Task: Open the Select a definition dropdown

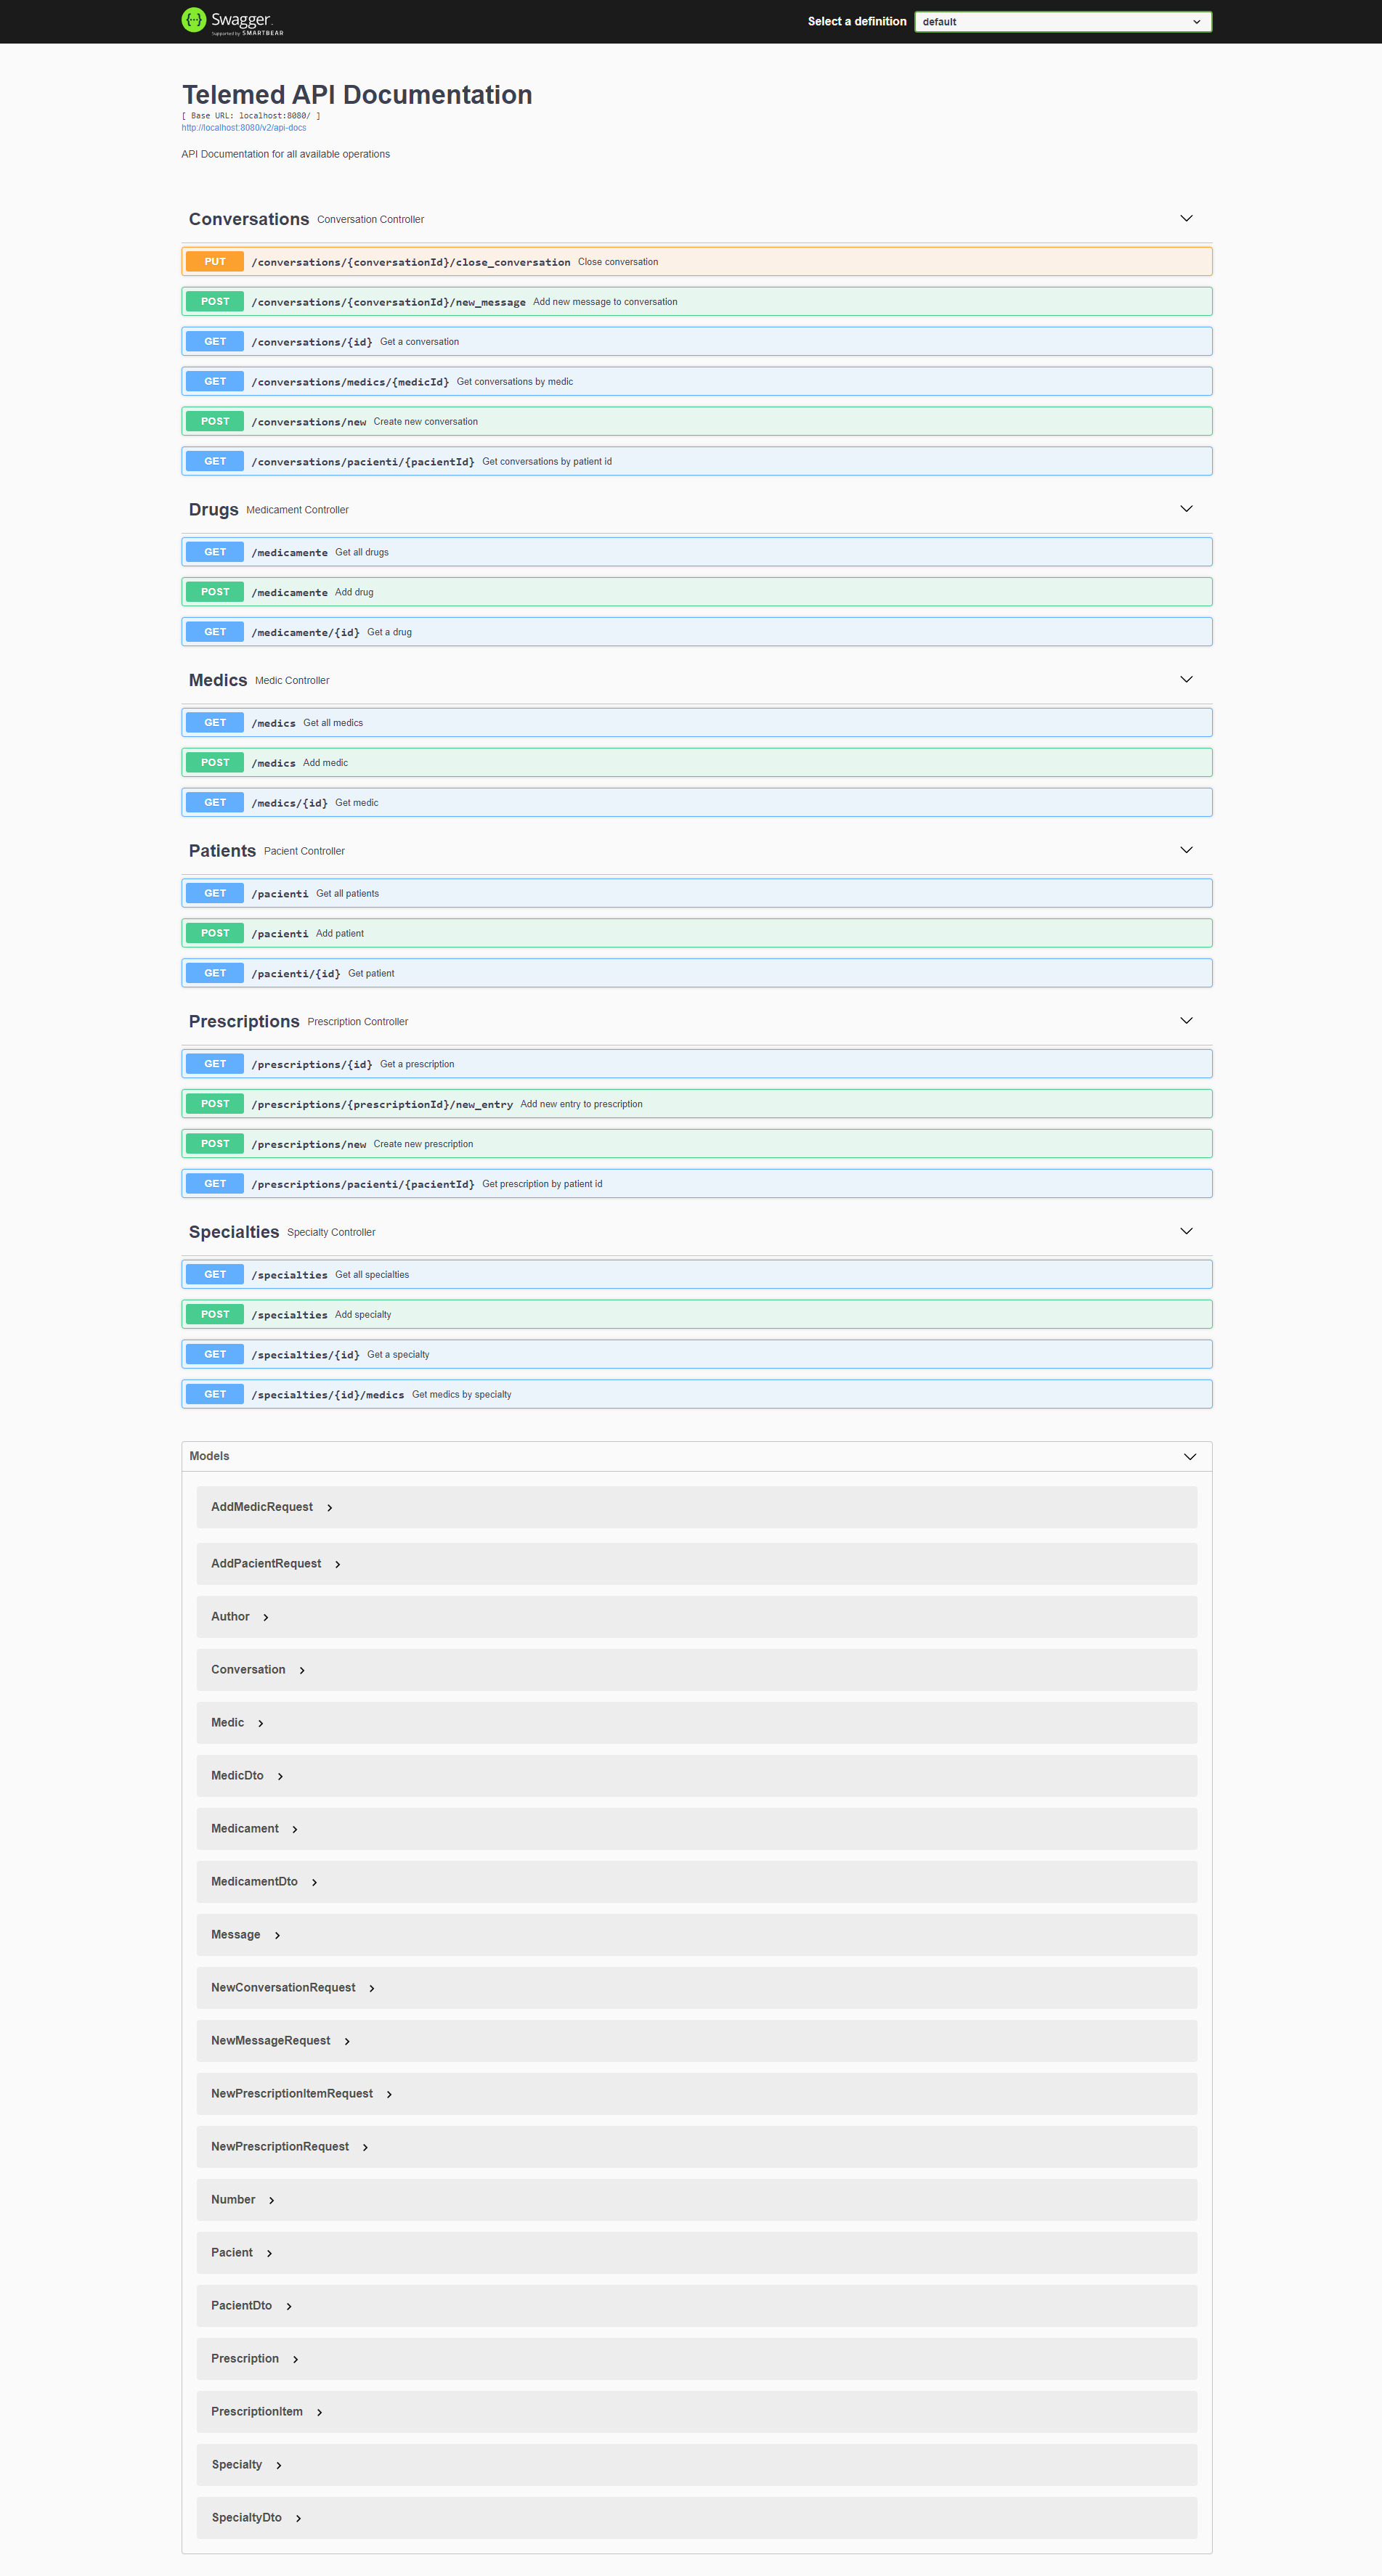Action: 1062,21
